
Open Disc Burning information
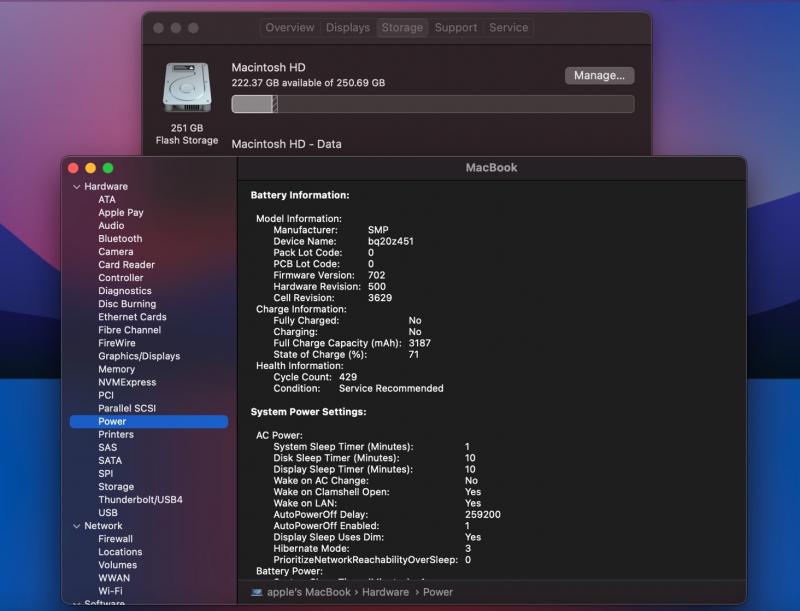[x=128, y=304]
